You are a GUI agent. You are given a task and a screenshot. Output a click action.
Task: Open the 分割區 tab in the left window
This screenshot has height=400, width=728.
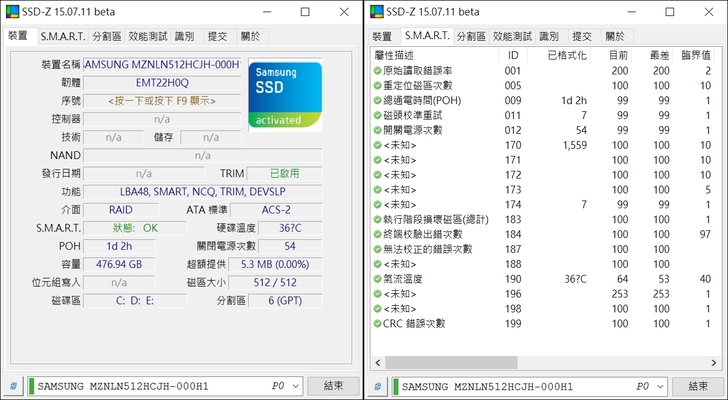pyautogui.click(x=106, y=37)
